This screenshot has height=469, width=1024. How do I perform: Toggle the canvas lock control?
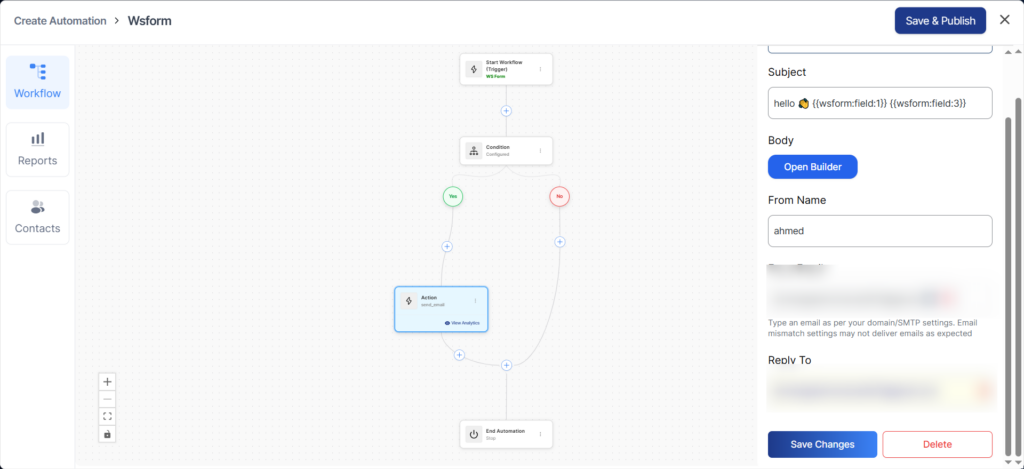tap(108, 434)
